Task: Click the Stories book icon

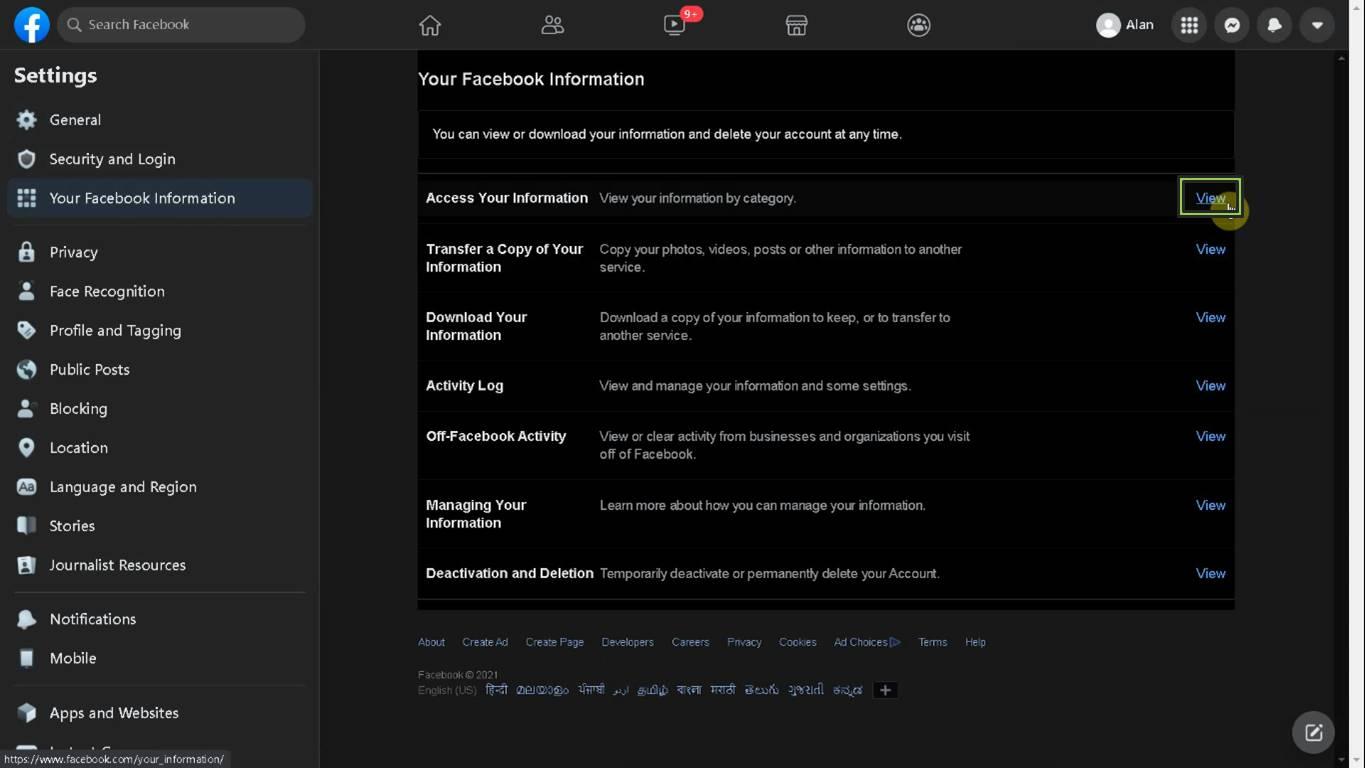Action: click(27, 526)
